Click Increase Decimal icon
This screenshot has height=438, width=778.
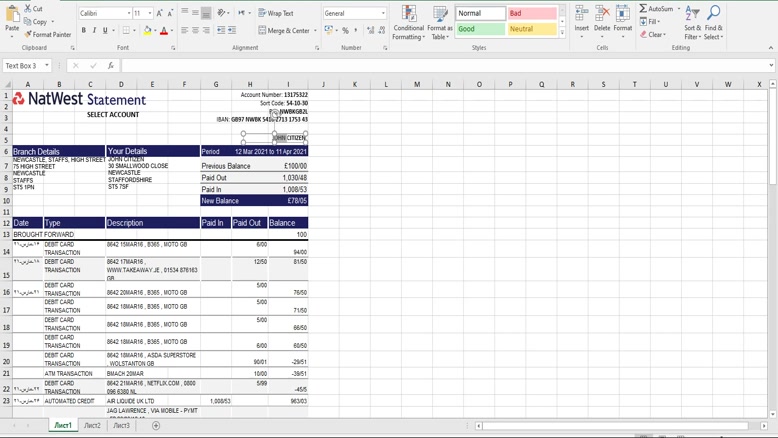coord(371,31)
